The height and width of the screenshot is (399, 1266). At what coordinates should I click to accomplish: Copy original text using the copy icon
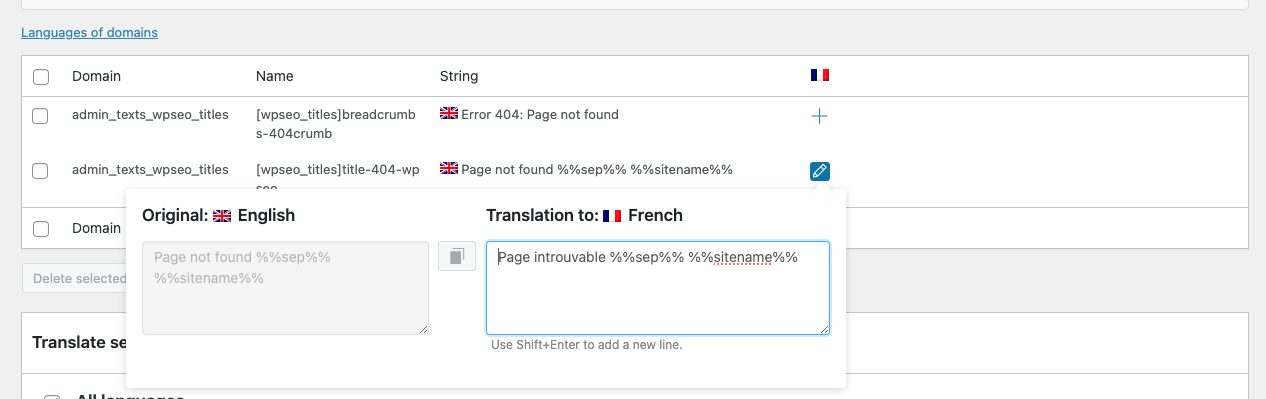tap(457, 256)
